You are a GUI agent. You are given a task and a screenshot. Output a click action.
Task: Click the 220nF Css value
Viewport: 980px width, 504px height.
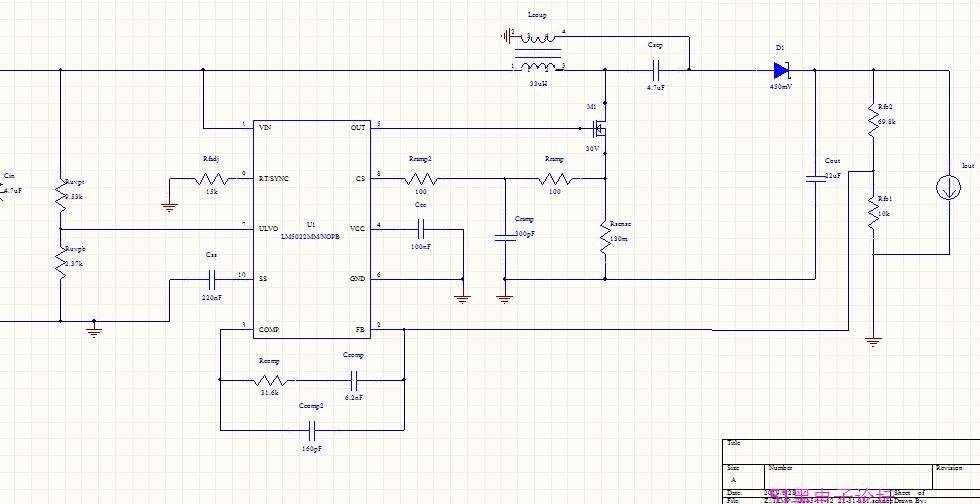tap(212, 298)
